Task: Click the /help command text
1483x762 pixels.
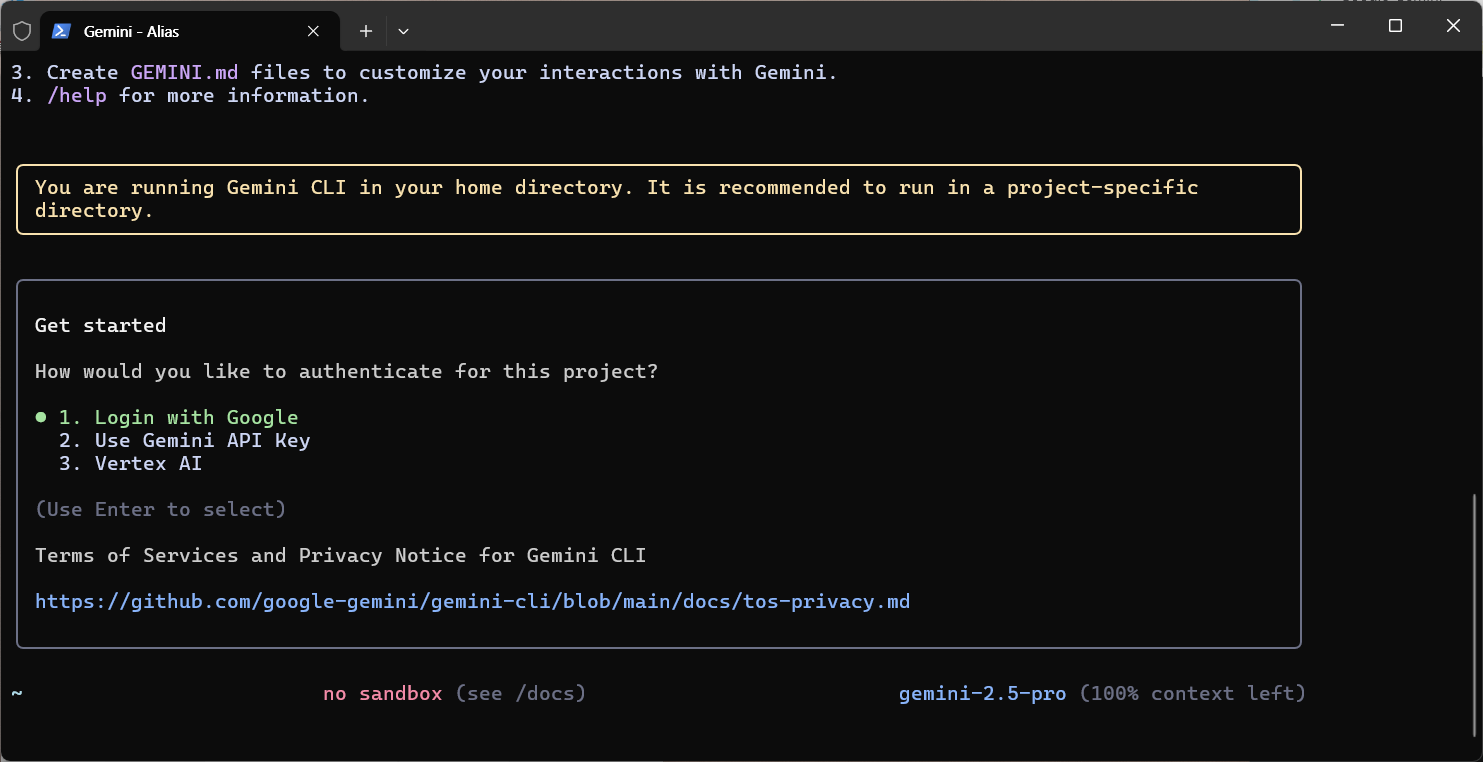Action: 77,95
